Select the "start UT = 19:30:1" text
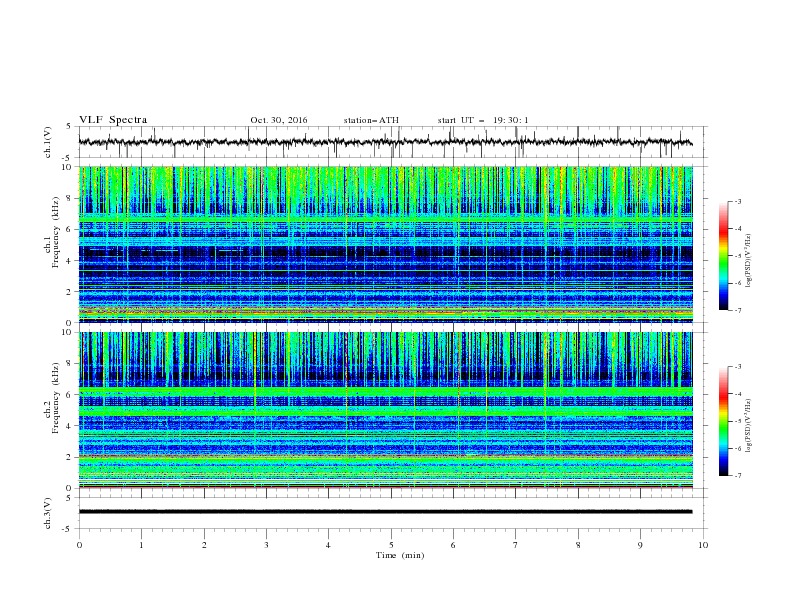This screenshot has height=612, width=792. coord(483,120)
